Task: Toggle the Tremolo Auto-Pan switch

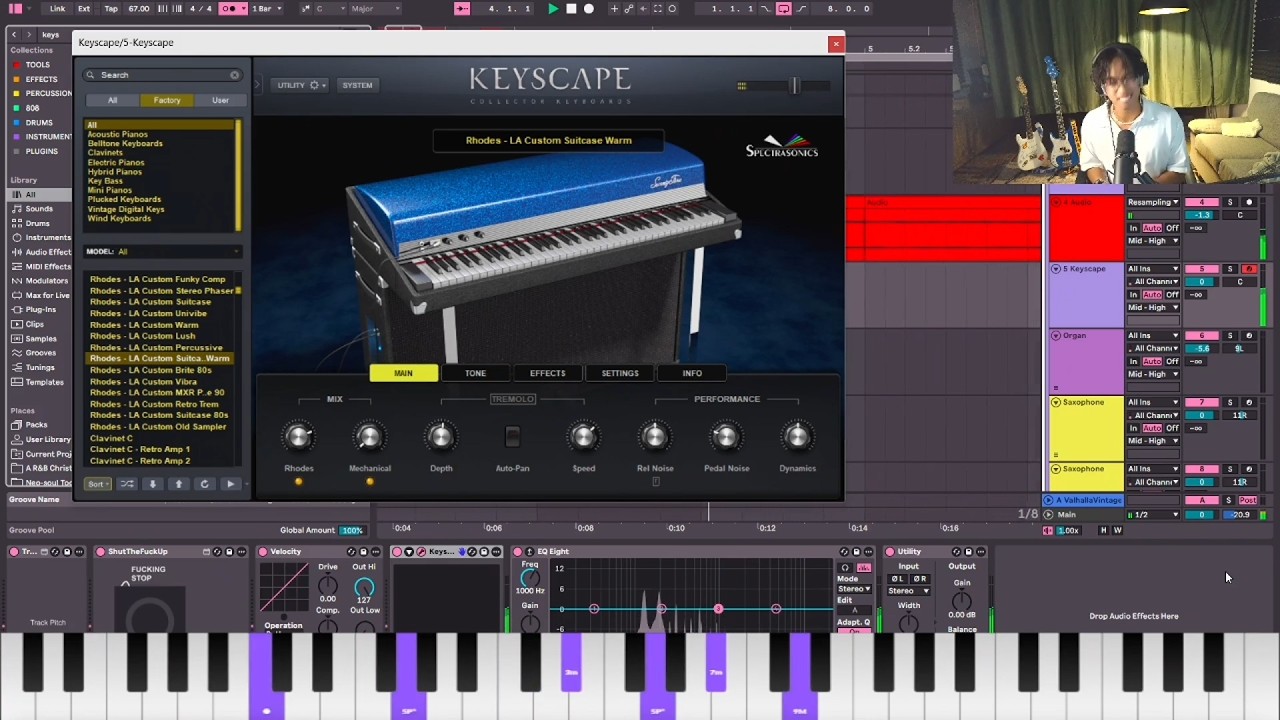Action: pyautogui.click(x=512, y=437)
